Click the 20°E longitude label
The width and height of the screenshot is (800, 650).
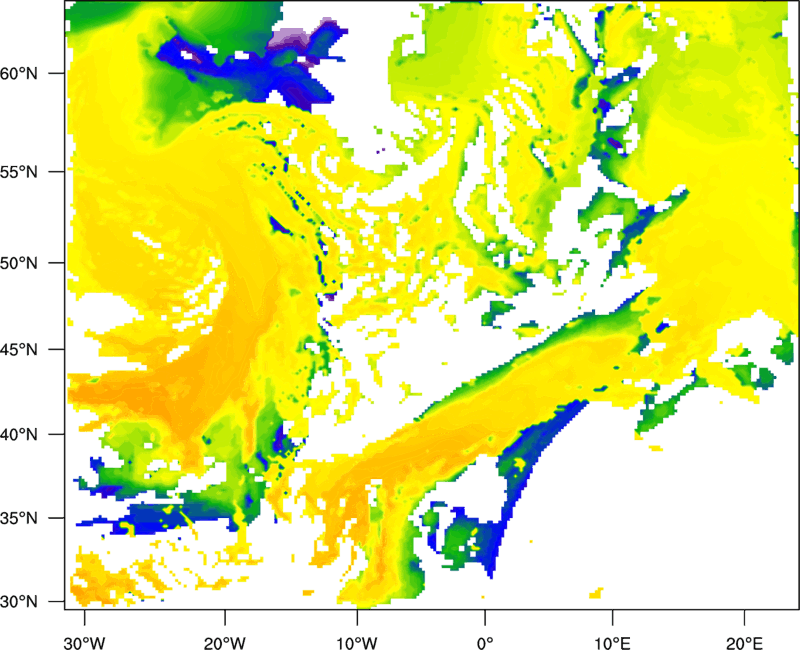click(744, 643)
